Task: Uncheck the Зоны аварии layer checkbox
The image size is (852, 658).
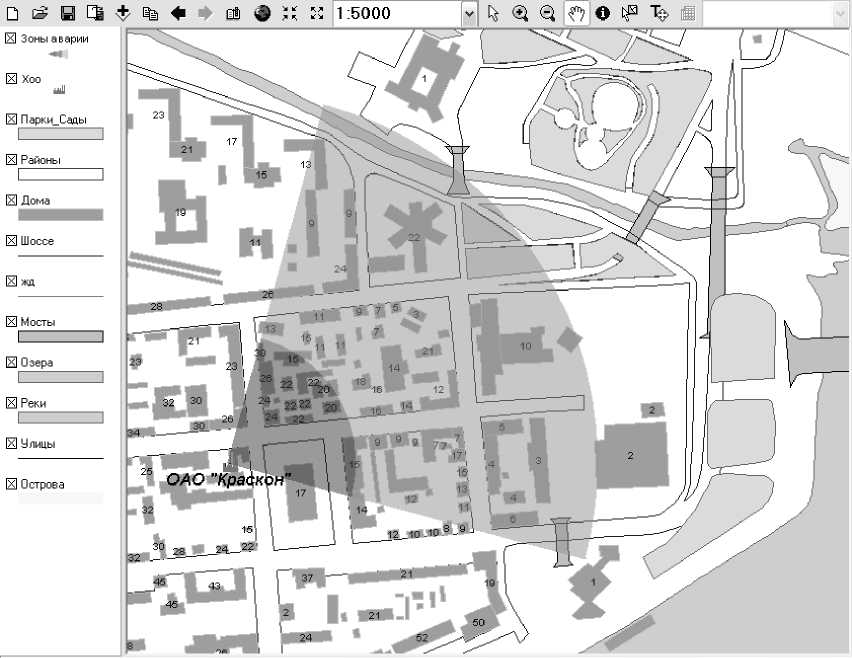Action: pyautogui.click(x=11, y=38)
